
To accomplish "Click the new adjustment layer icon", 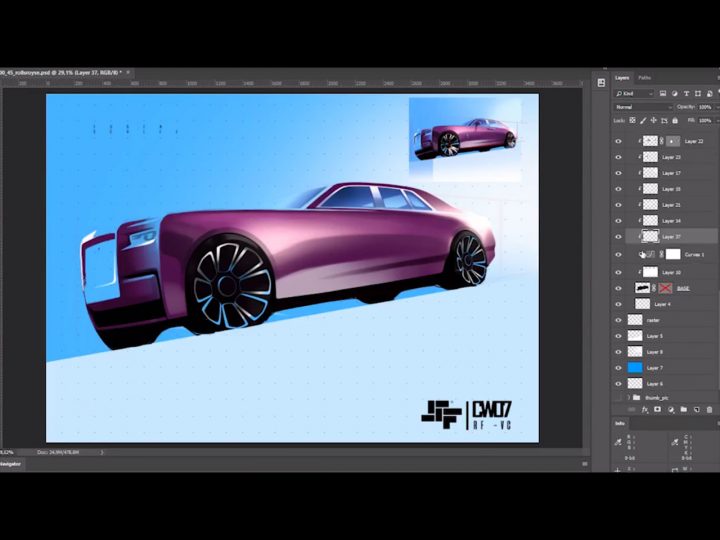I will tap(671, 410).
